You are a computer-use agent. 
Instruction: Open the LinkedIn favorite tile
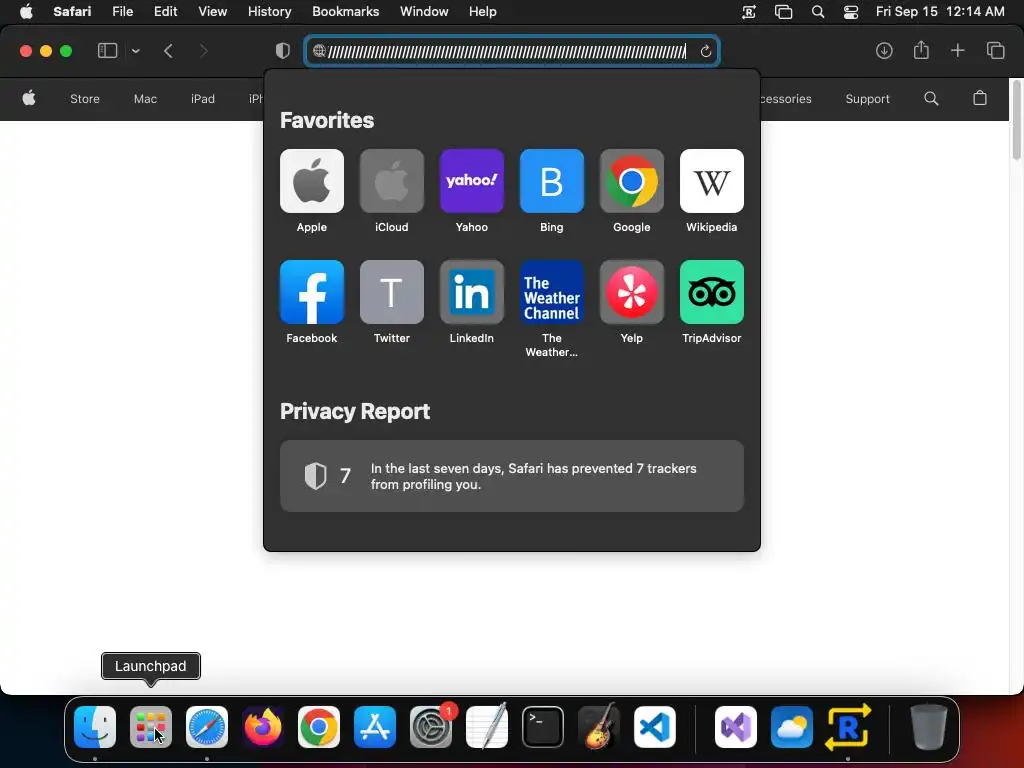[472, 292]
